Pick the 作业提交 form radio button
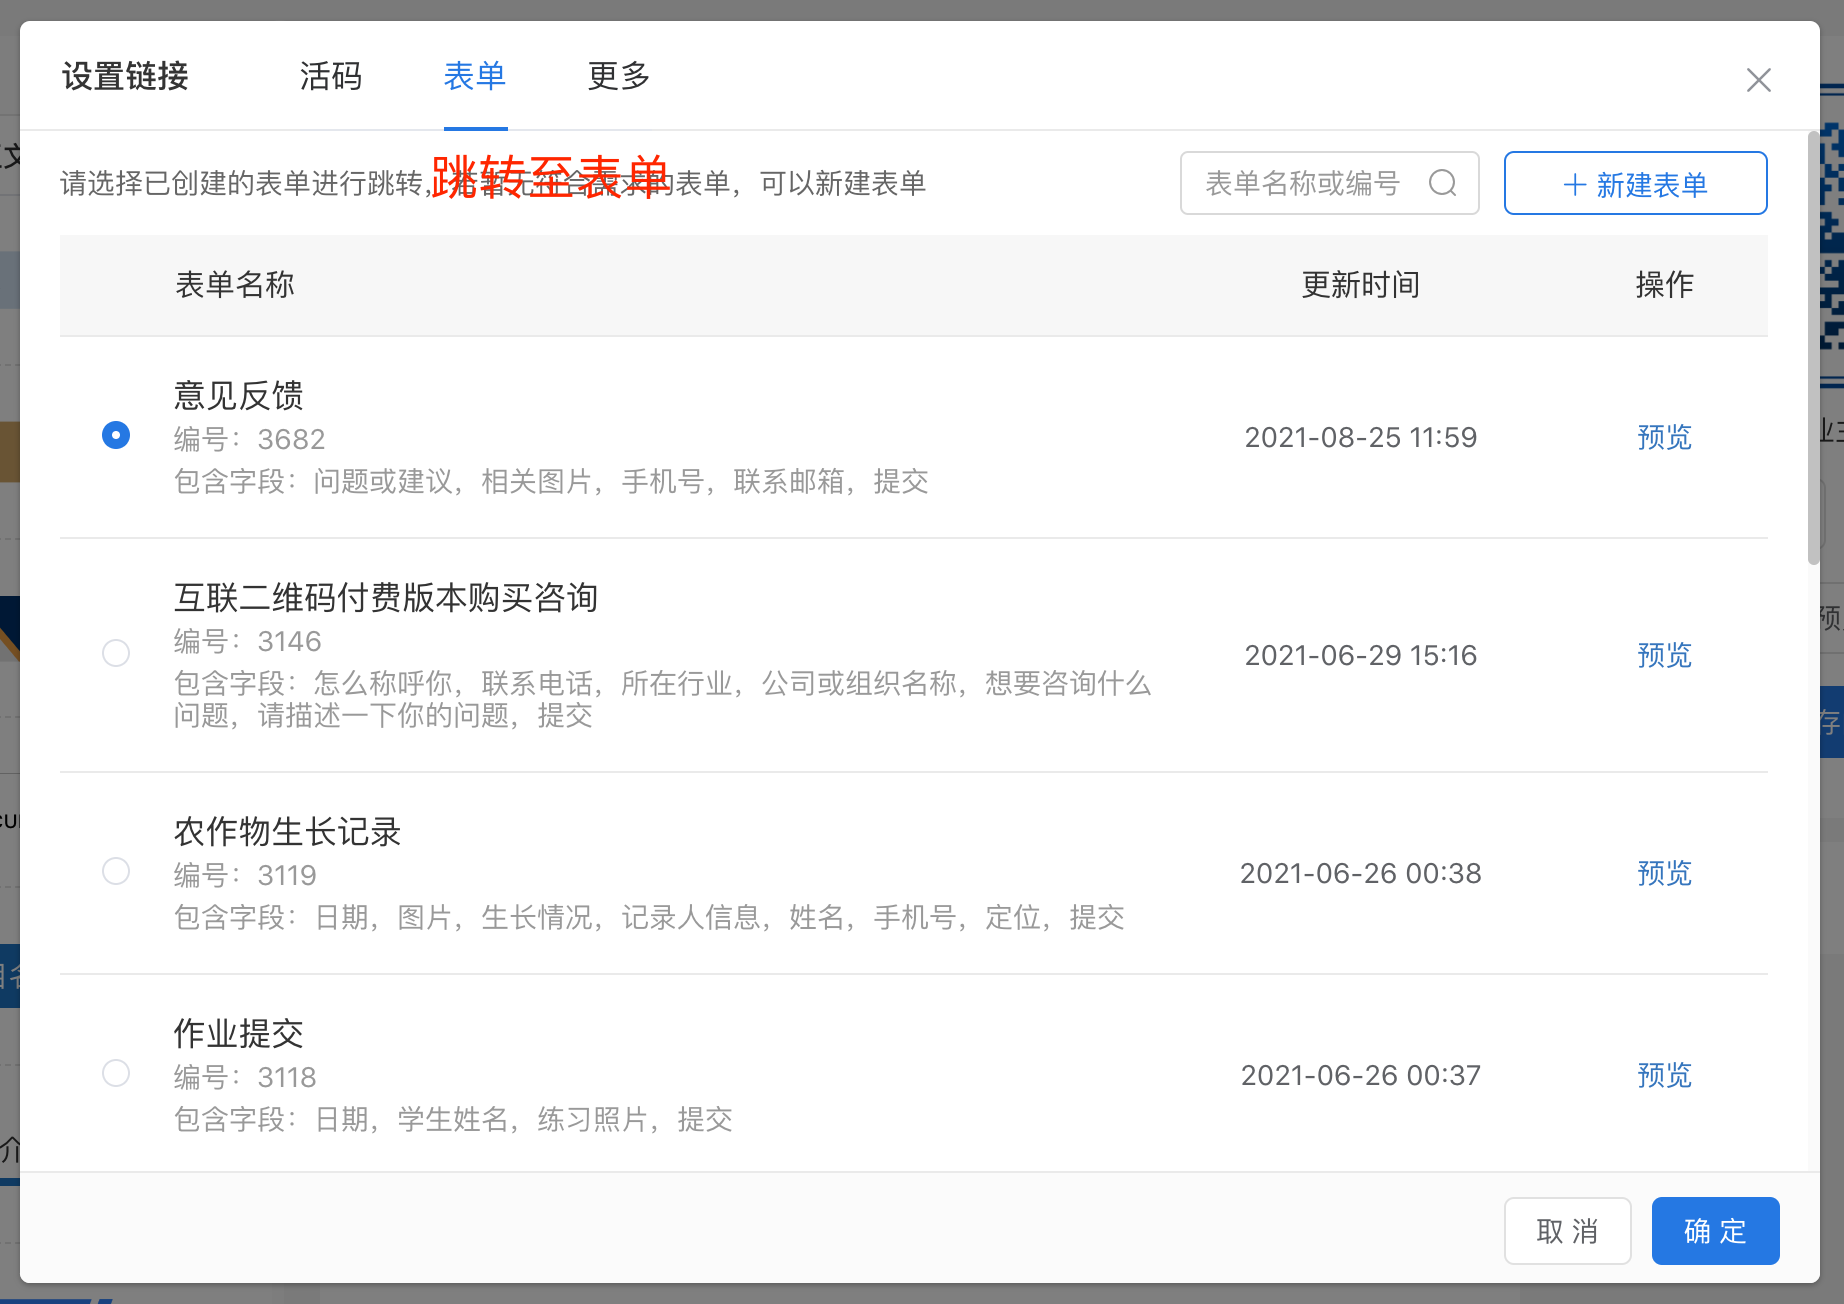Viewport: 1844px width, 1304px height. 116,1073
